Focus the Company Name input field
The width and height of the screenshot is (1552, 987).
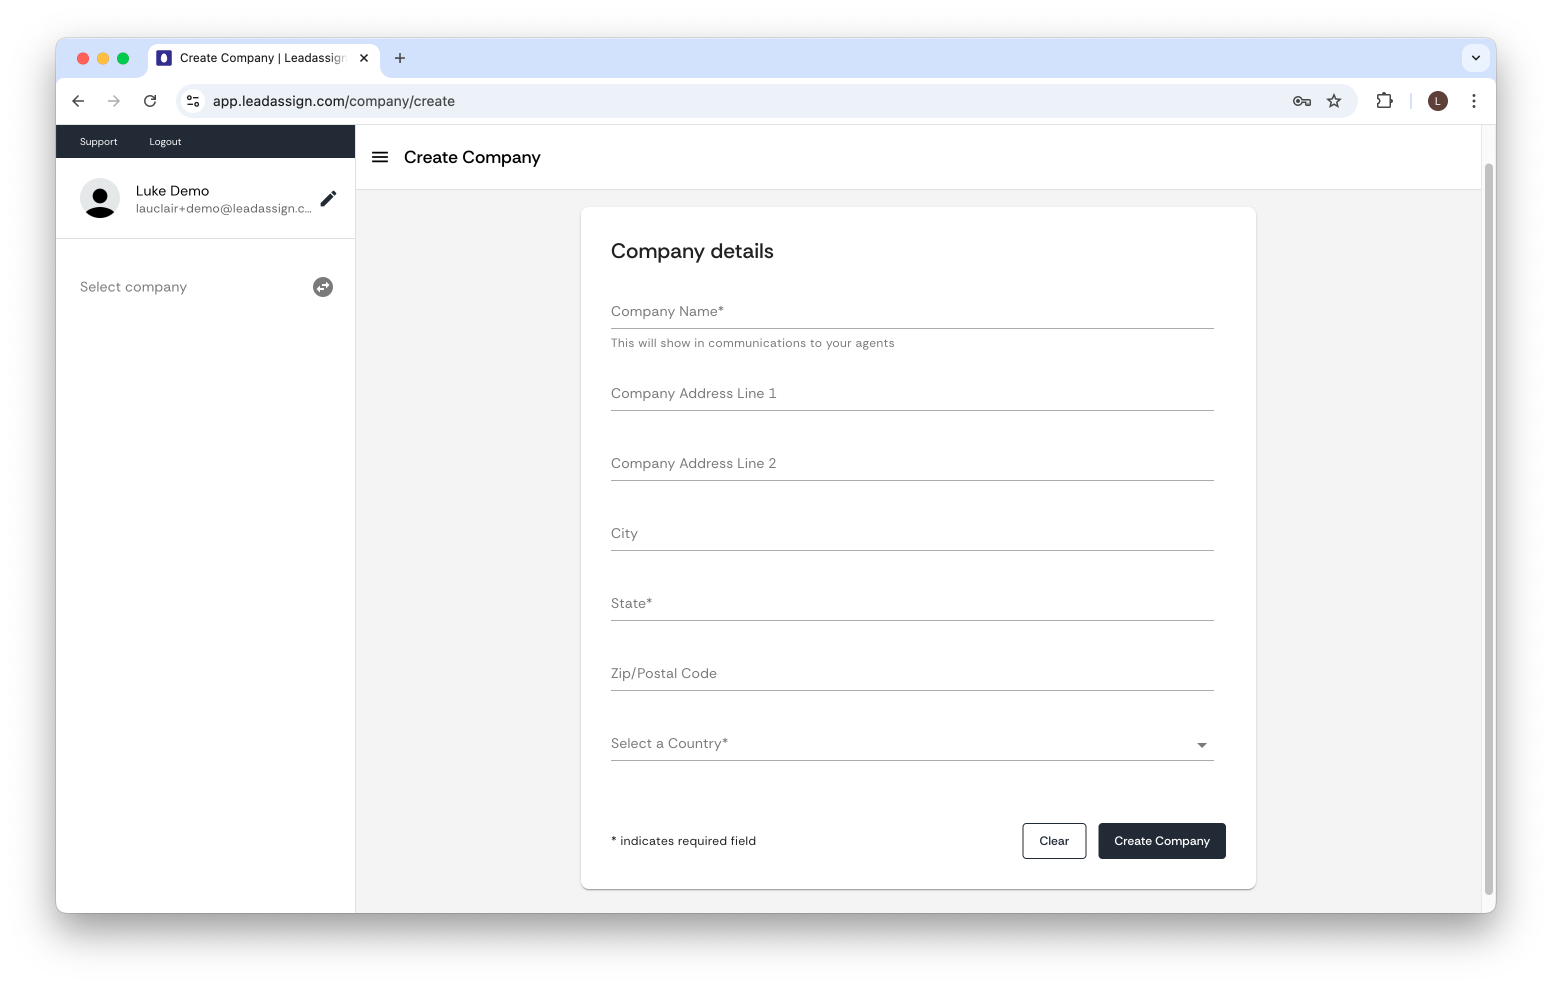[911, 312]
